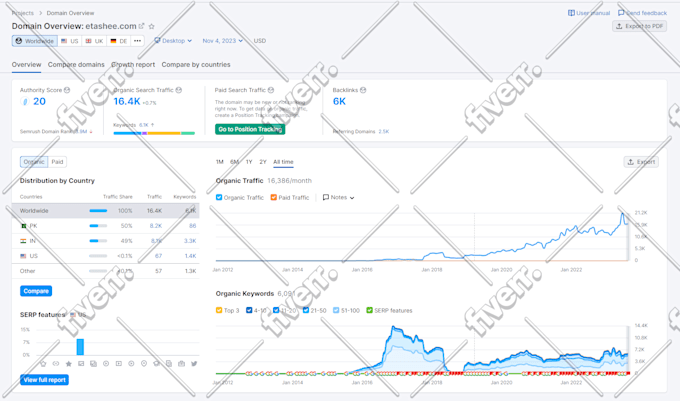
Task: Select the All time range
Action: click(283, 162)
